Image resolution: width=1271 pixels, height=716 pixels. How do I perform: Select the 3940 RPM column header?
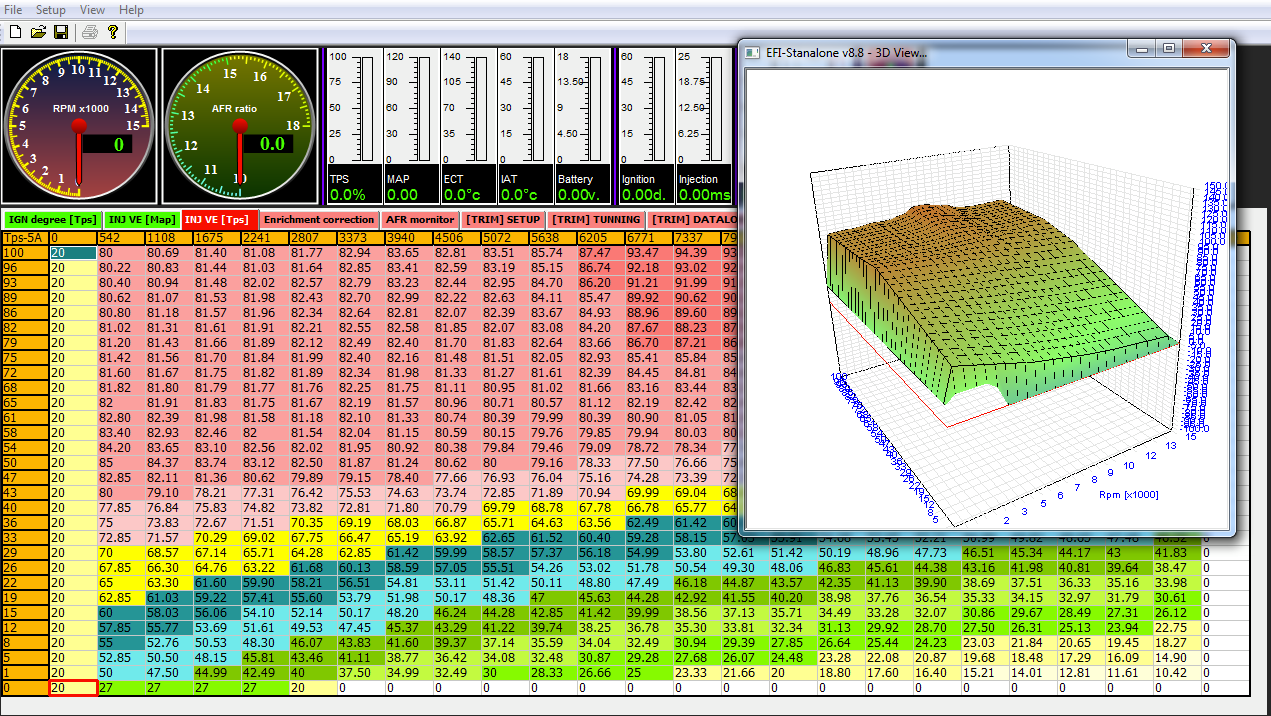pos(409,239)
